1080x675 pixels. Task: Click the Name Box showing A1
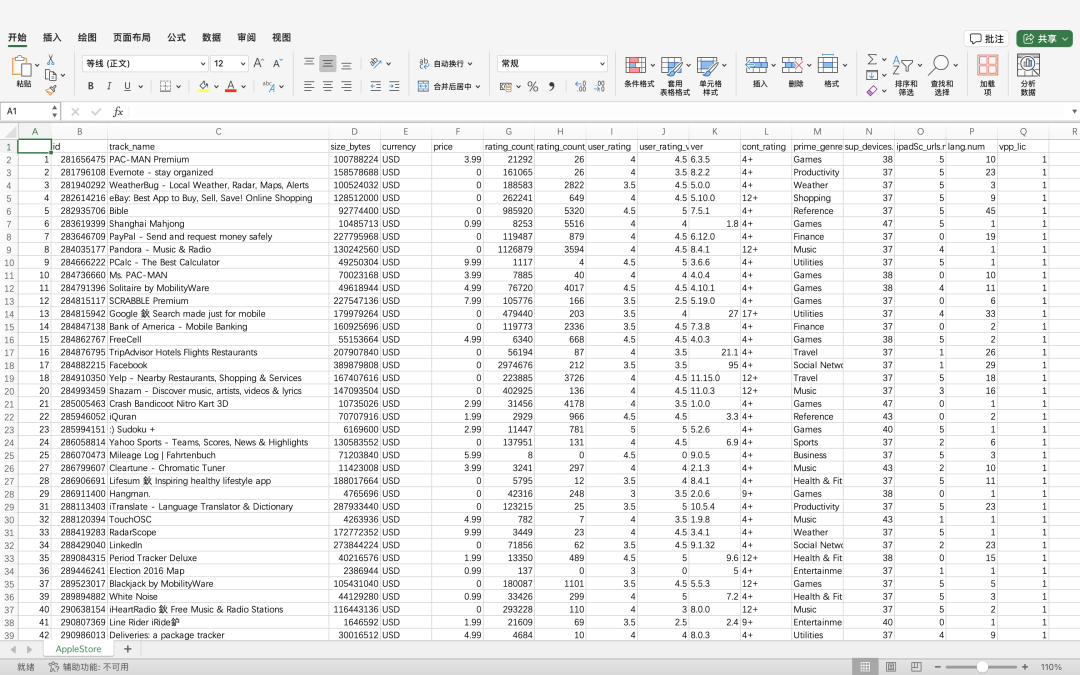point(28,112)
